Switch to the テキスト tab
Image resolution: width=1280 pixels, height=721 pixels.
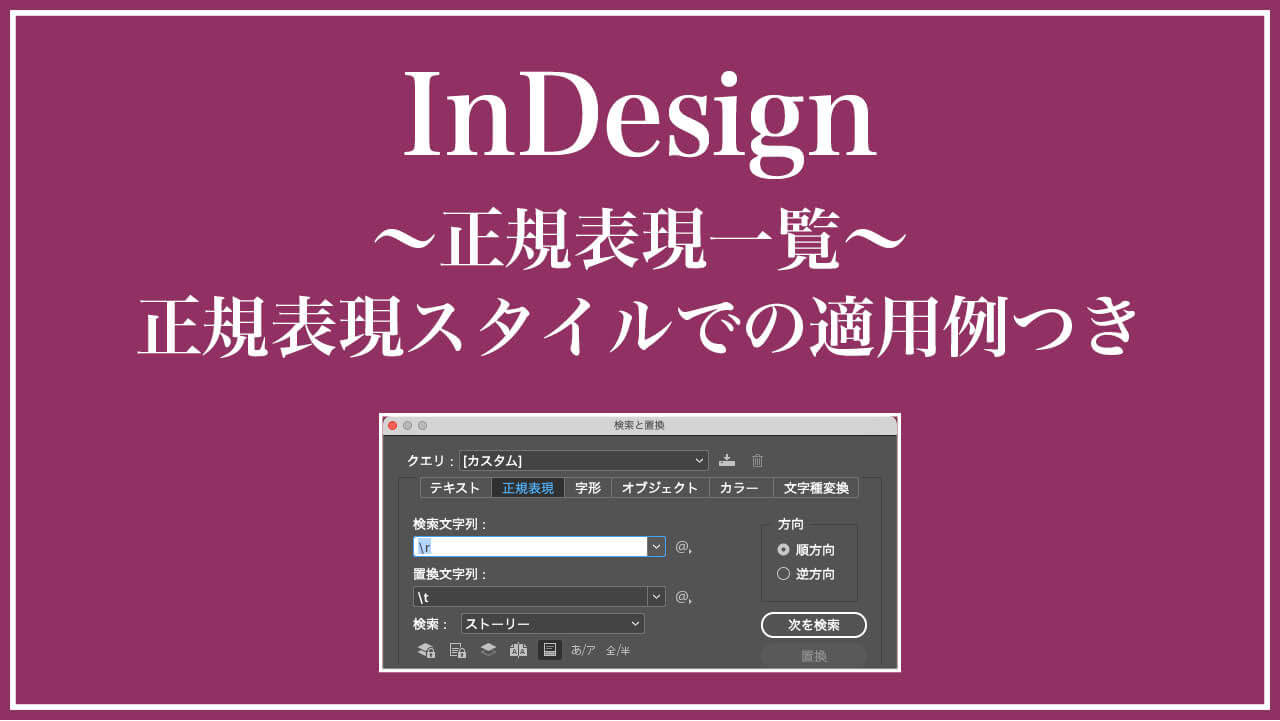pyautogui.click(x=455, y=488)
